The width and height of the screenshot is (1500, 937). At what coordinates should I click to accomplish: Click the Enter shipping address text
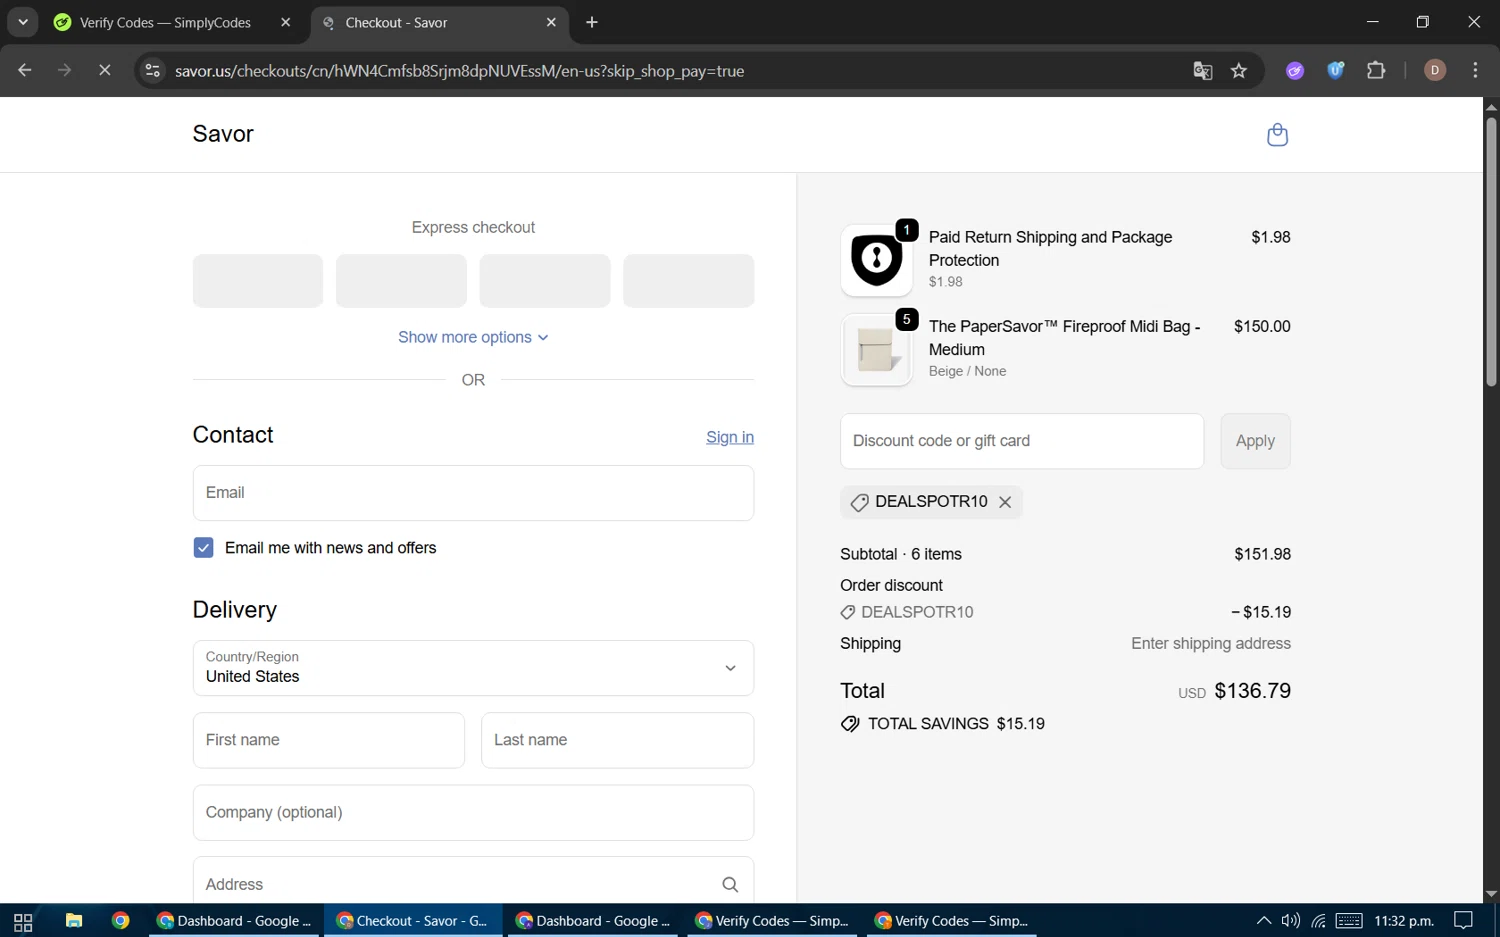pos(1211,644)
